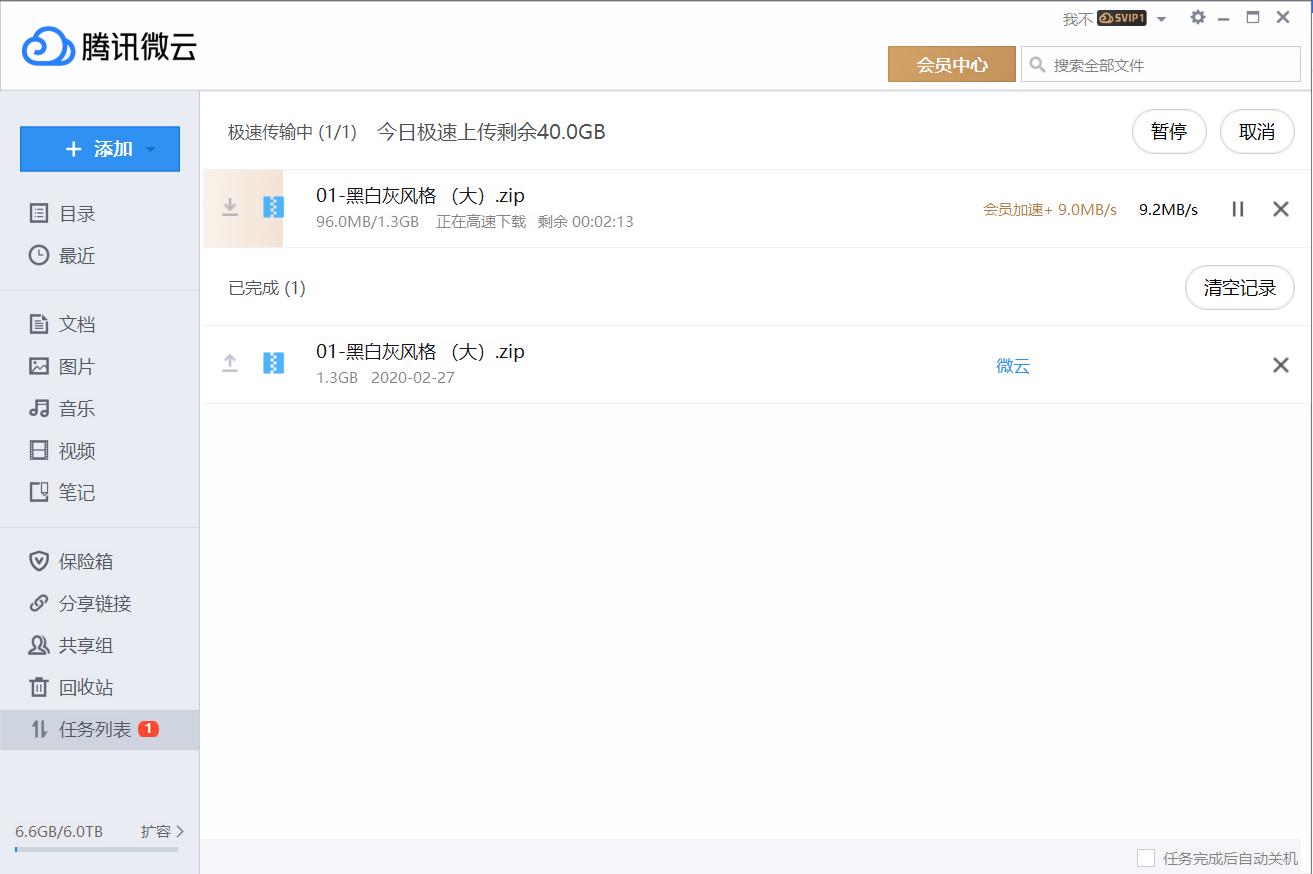Expand the 添加 add button dropdown
1313x874 pixels.
(x=152, y=148)
